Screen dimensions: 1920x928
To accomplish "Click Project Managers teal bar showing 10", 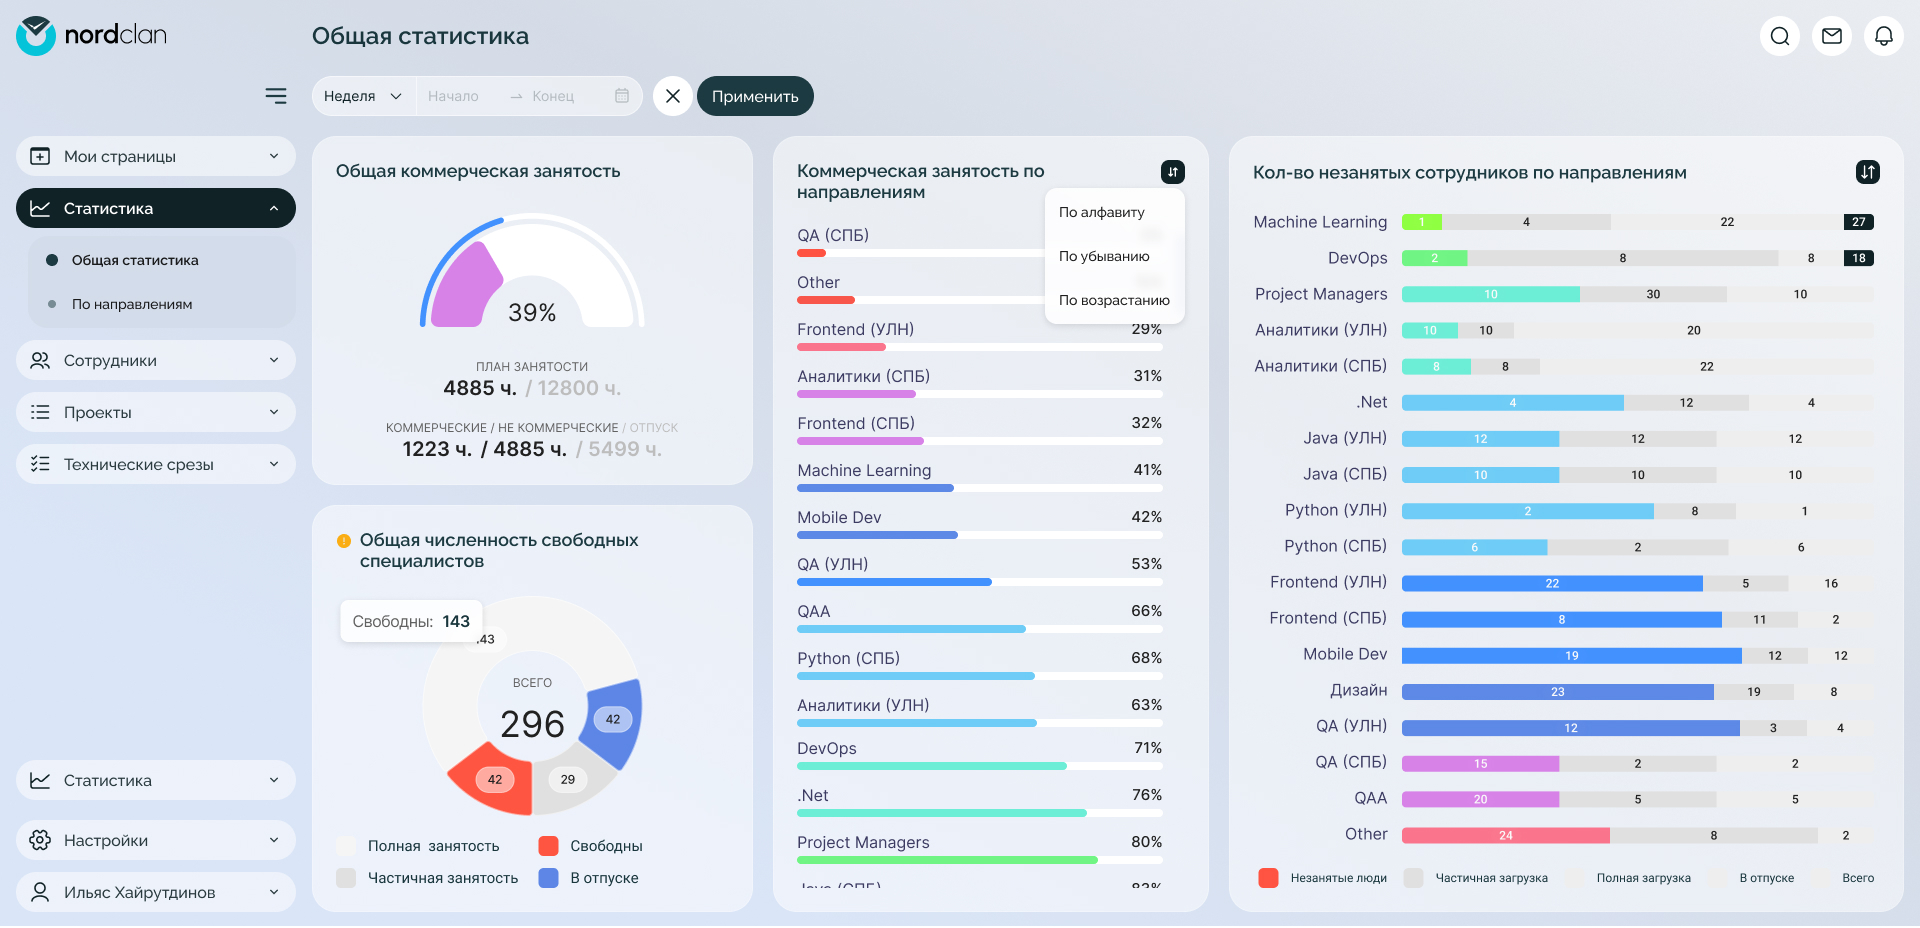I will tap(1491, 294).
